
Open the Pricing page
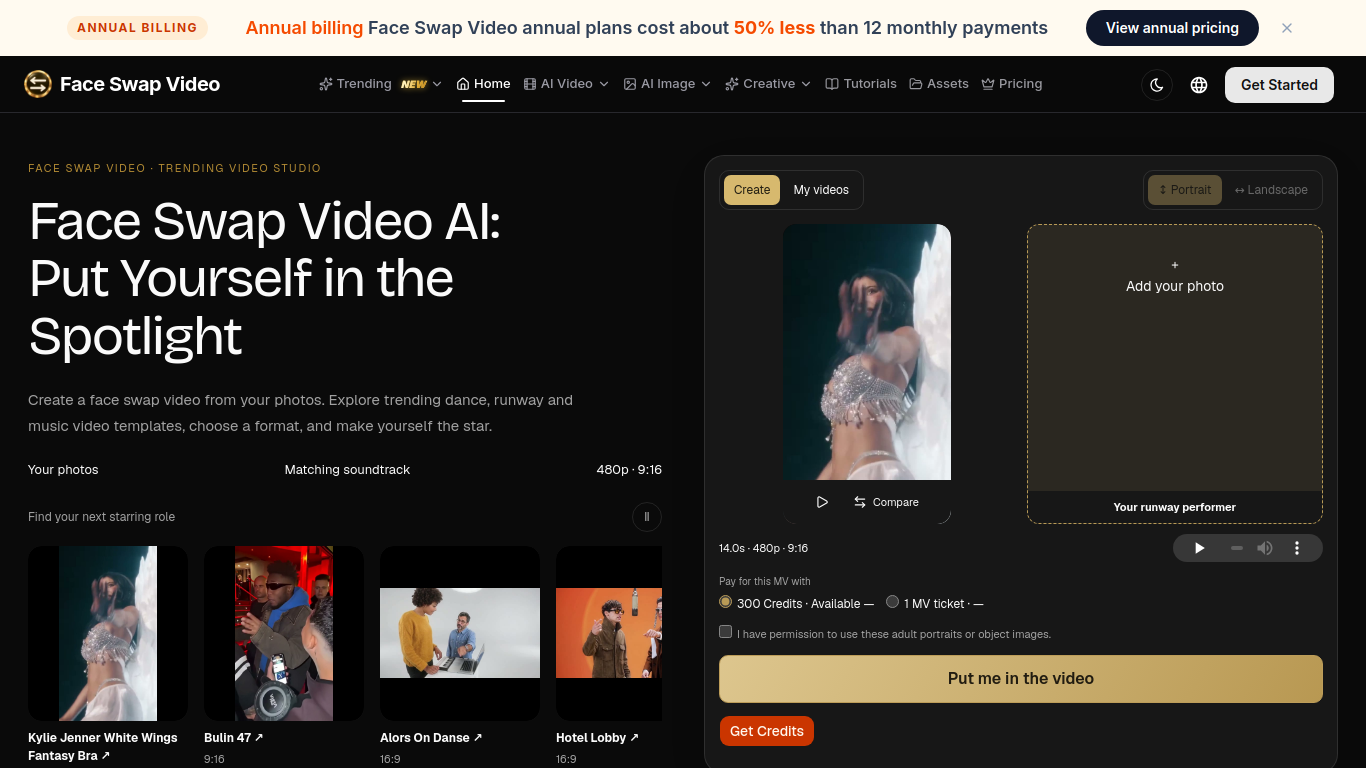1012,84
